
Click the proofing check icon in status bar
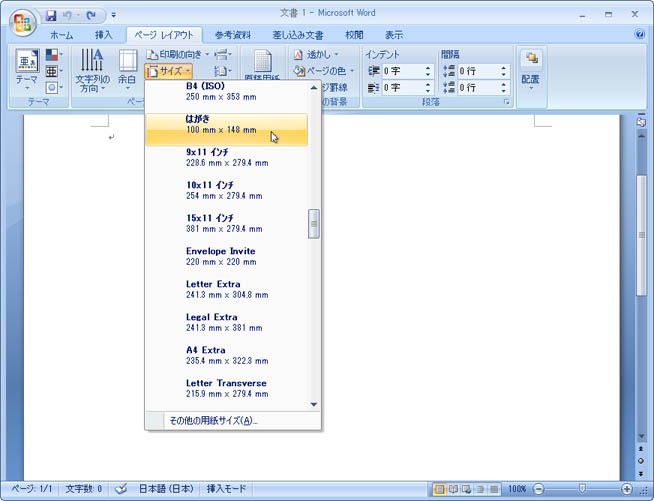[x=121, y=489]
